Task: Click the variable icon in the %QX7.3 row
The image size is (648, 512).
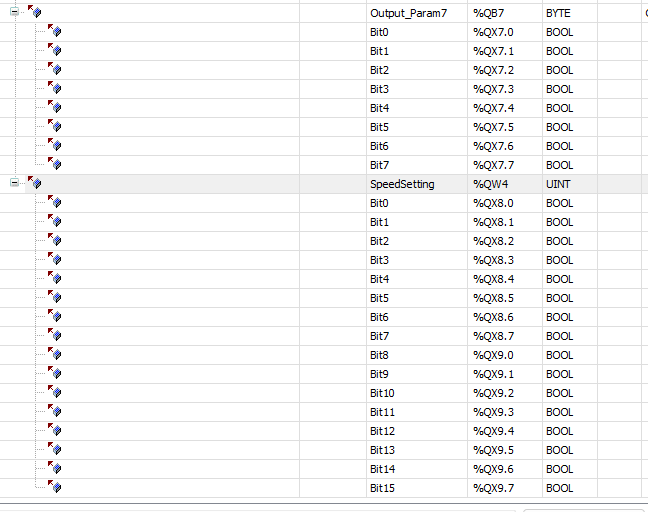Action: coord(56,89)
